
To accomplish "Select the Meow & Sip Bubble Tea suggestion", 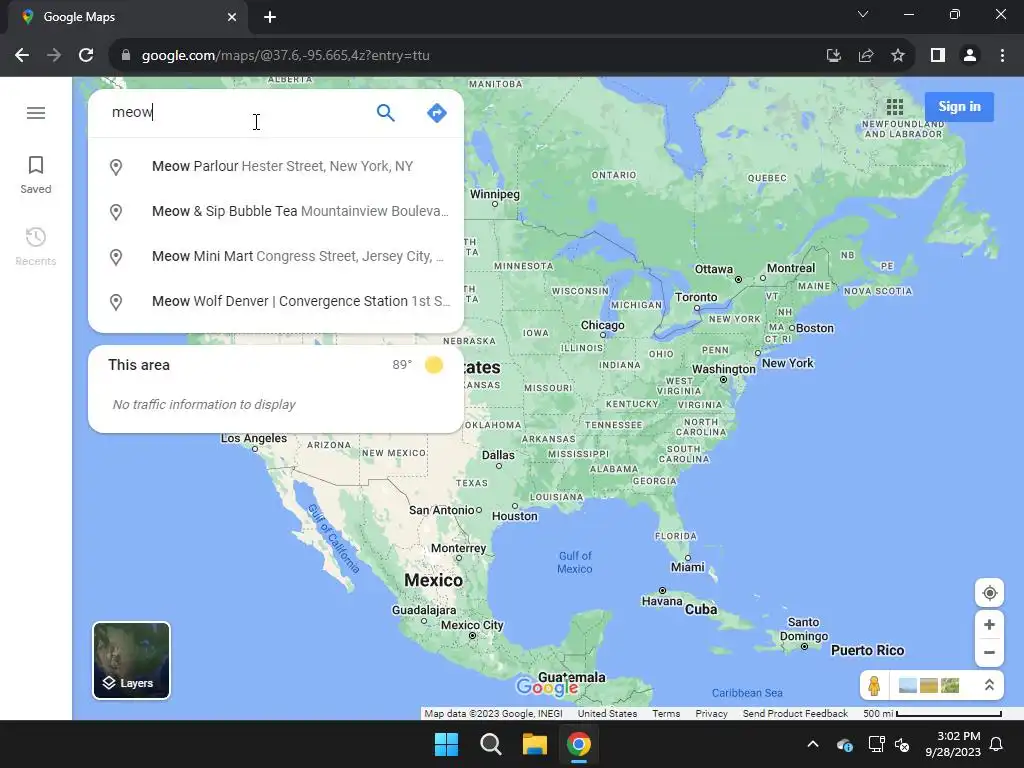I will click(x=276, y=212).
